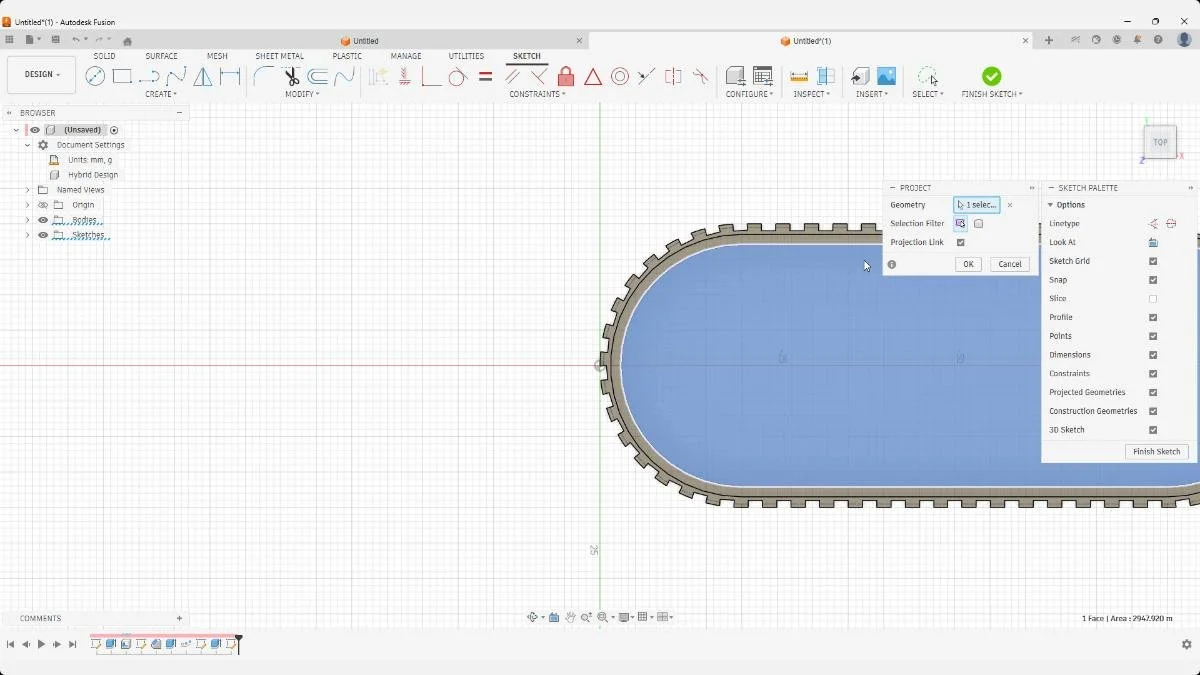This screenshot has width=1200, height=675.
Task: Click the Geometry 1 selected field
Action: (977, 205)
